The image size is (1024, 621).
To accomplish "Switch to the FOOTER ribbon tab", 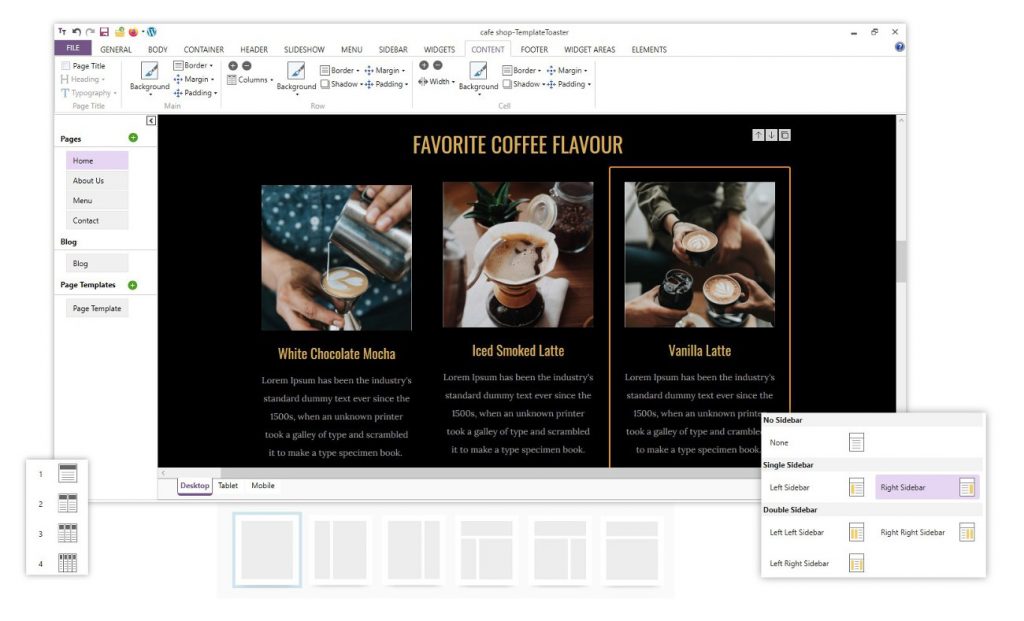I will tap(533, 48).
